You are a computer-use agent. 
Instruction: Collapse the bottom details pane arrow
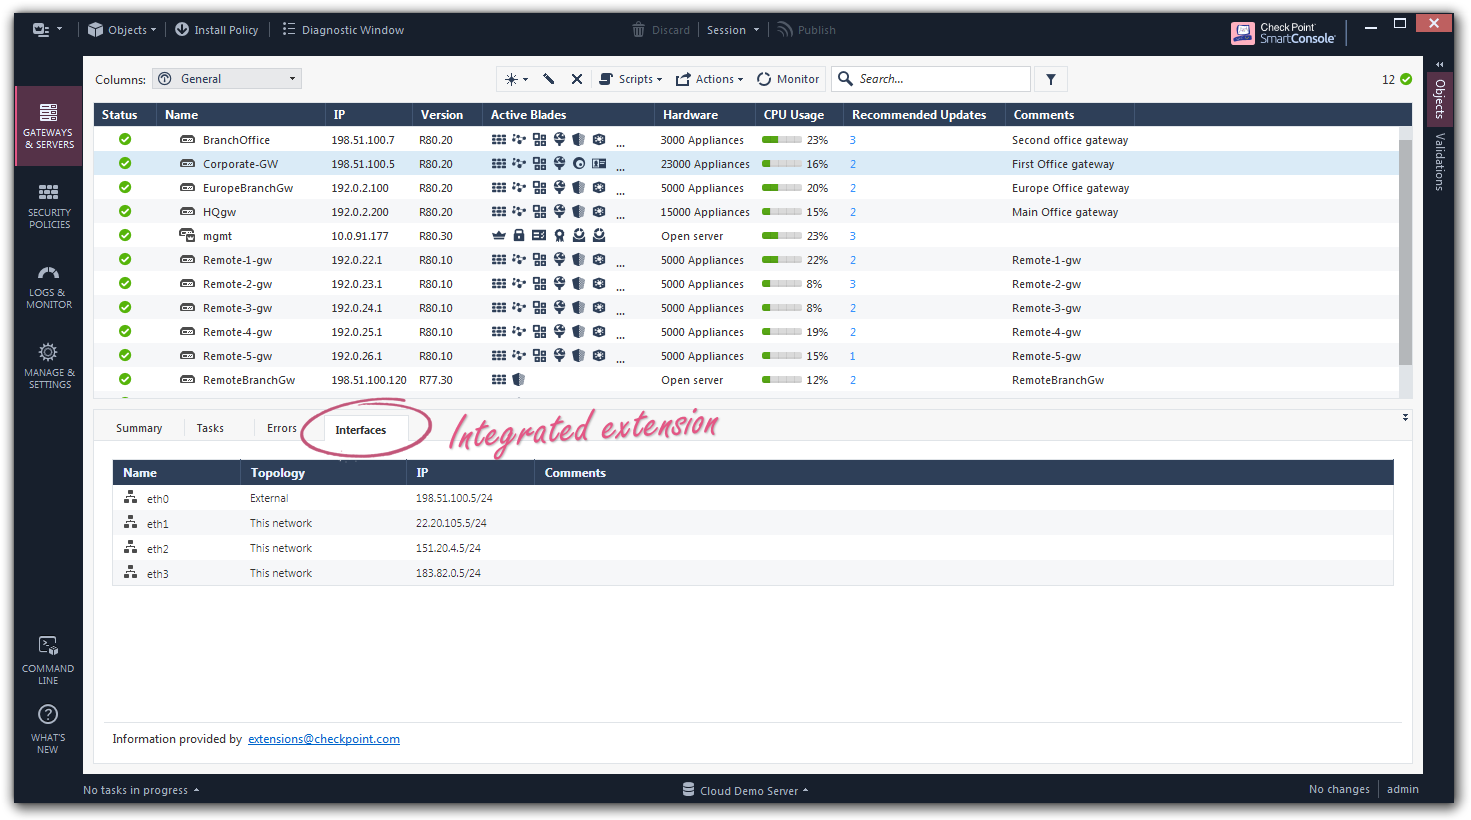(x=1405, y=417)
